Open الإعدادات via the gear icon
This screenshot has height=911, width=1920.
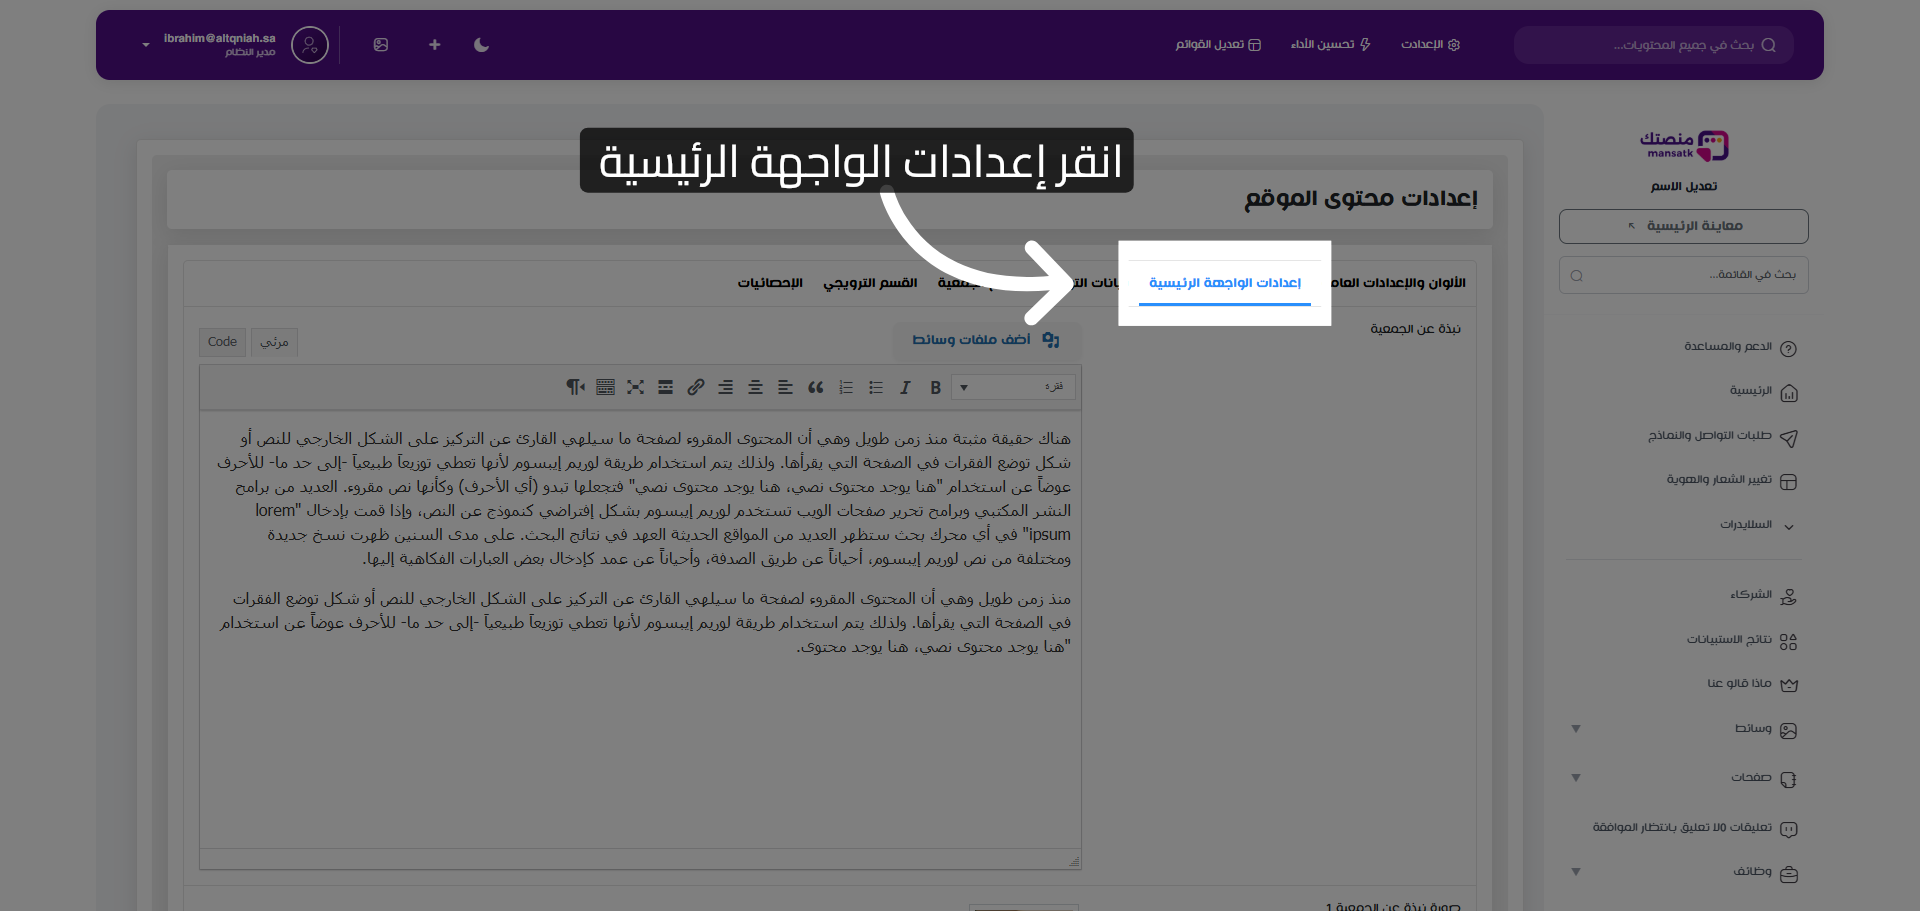[1430, 45]
